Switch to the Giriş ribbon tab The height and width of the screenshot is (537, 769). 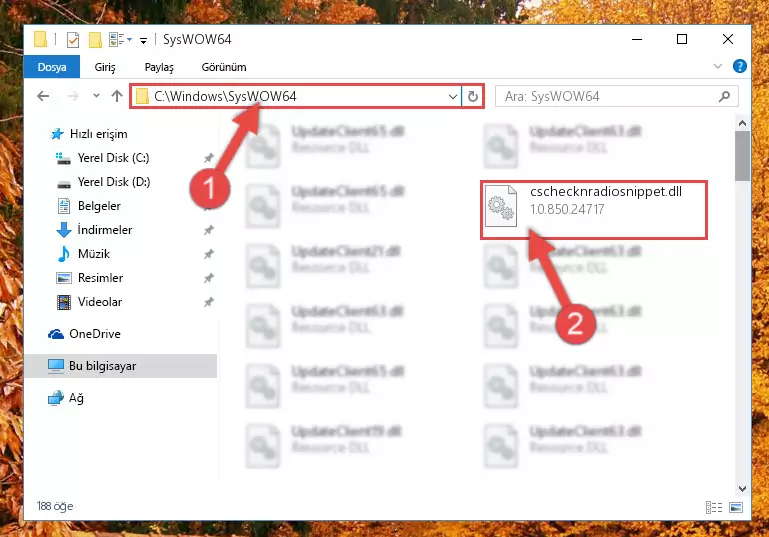coord(105,67)
